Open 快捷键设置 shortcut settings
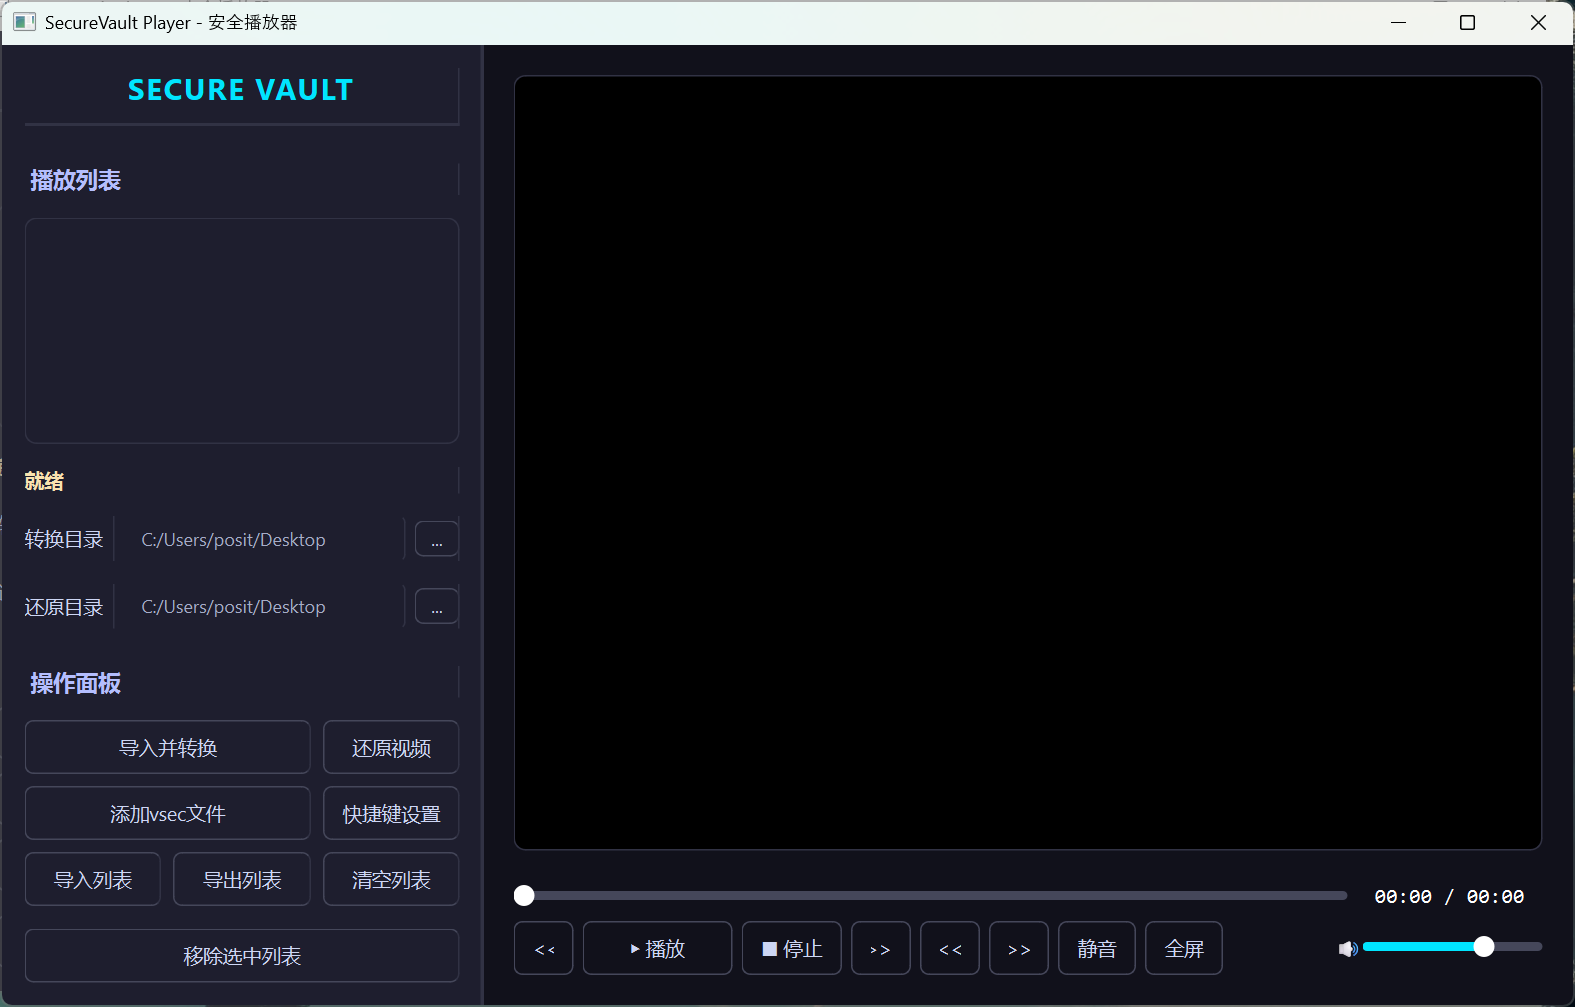 coord(391,813)
